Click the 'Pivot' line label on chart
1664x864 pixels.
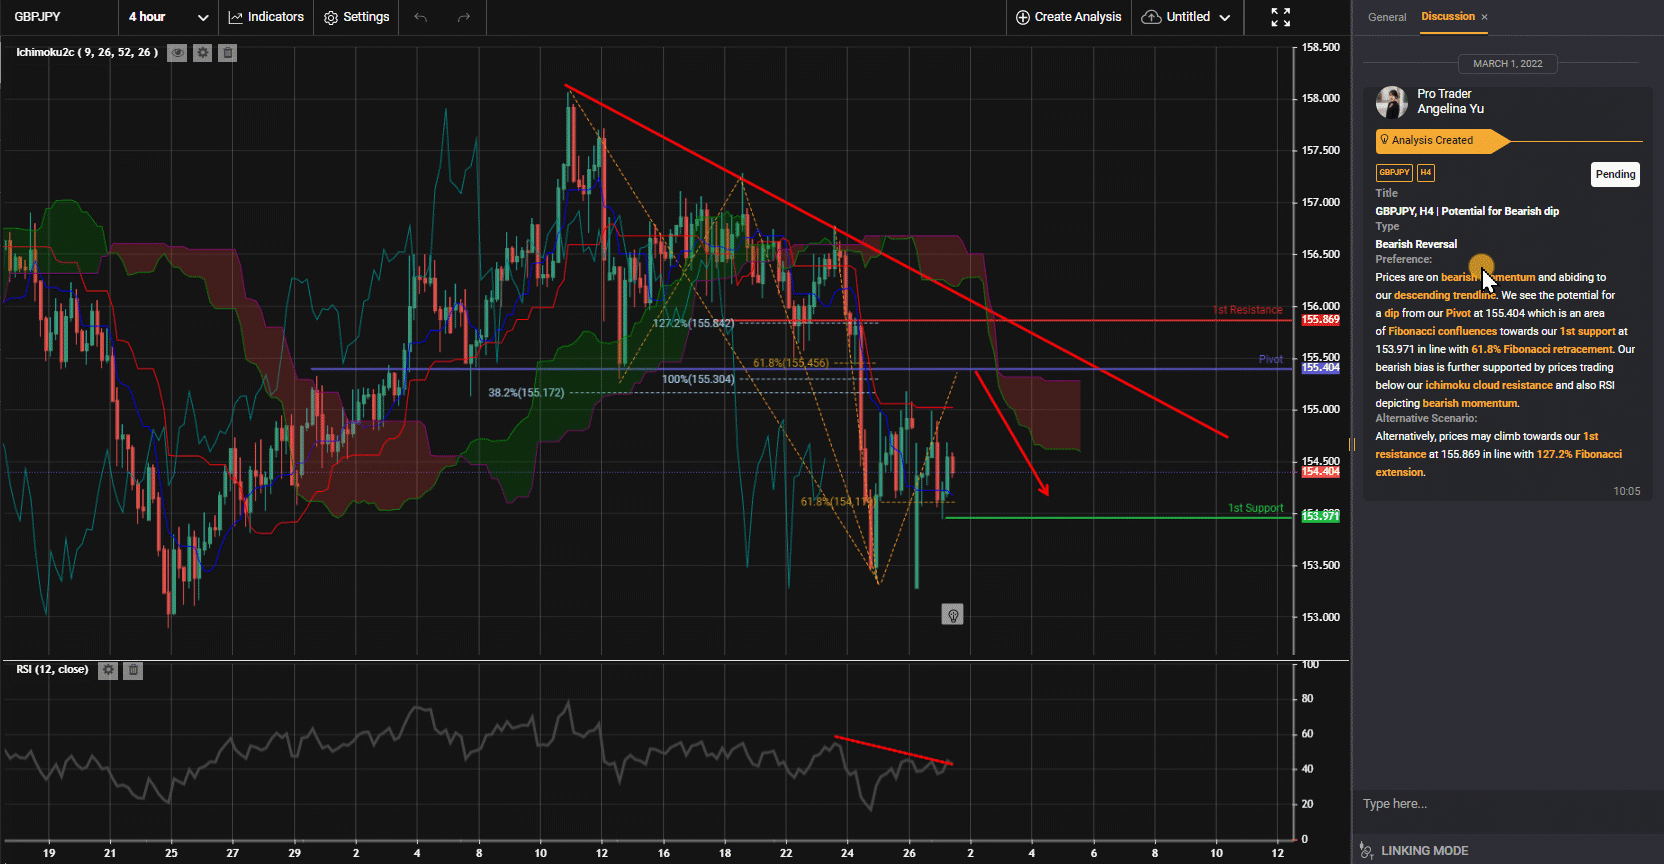pos(1270,359)
